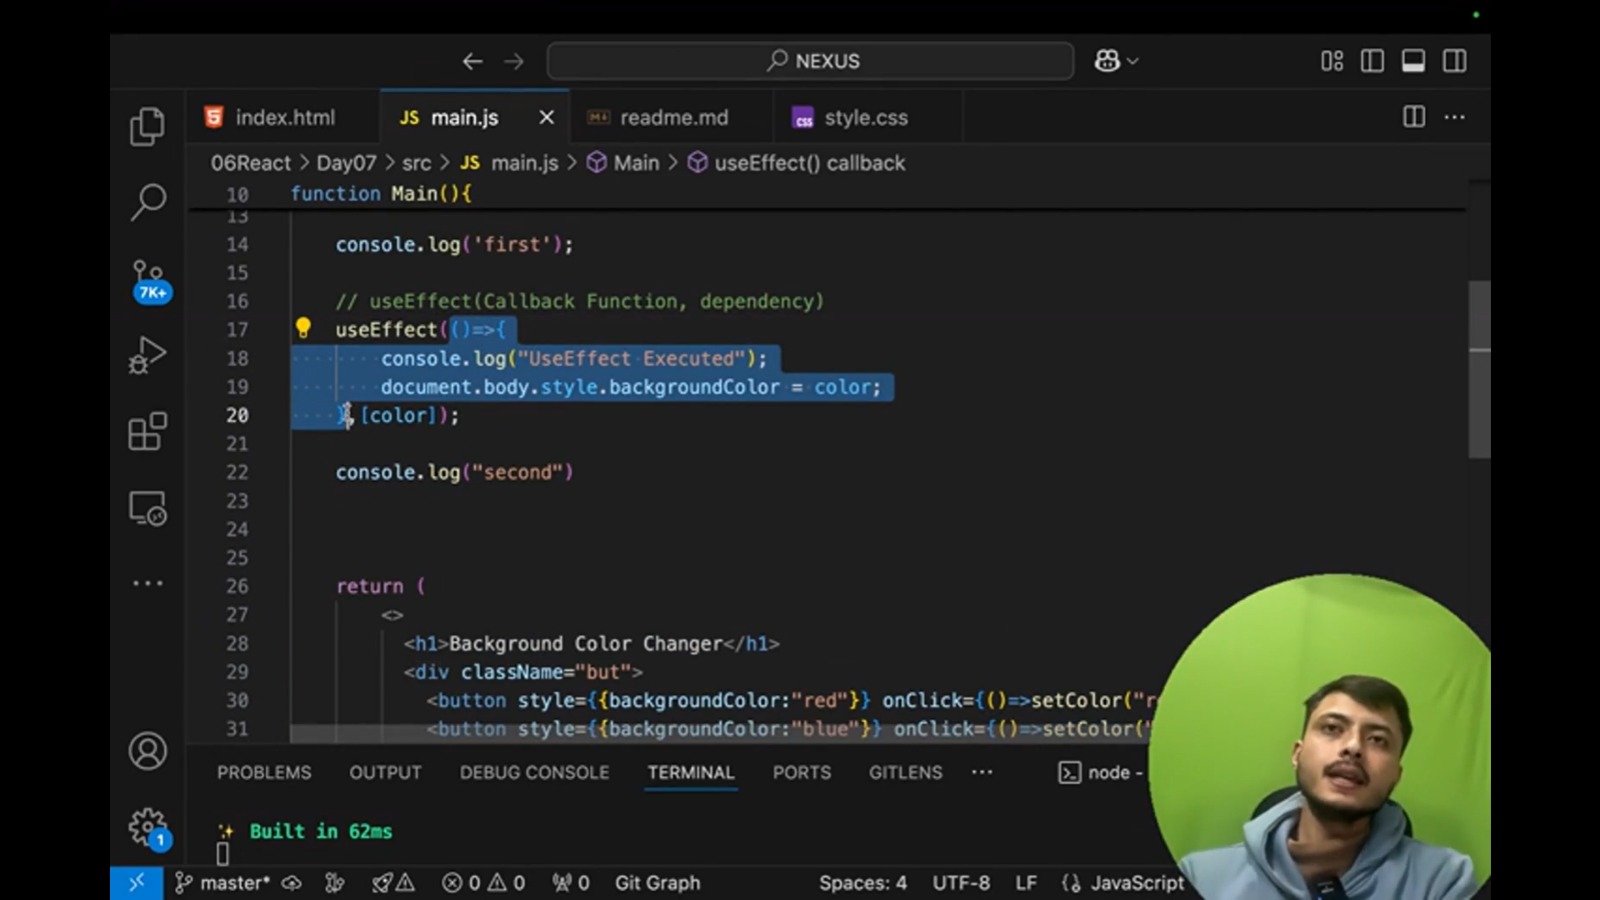Toggle the secondary side bar layout button
1600x900 pixels.
point(1454,61)
